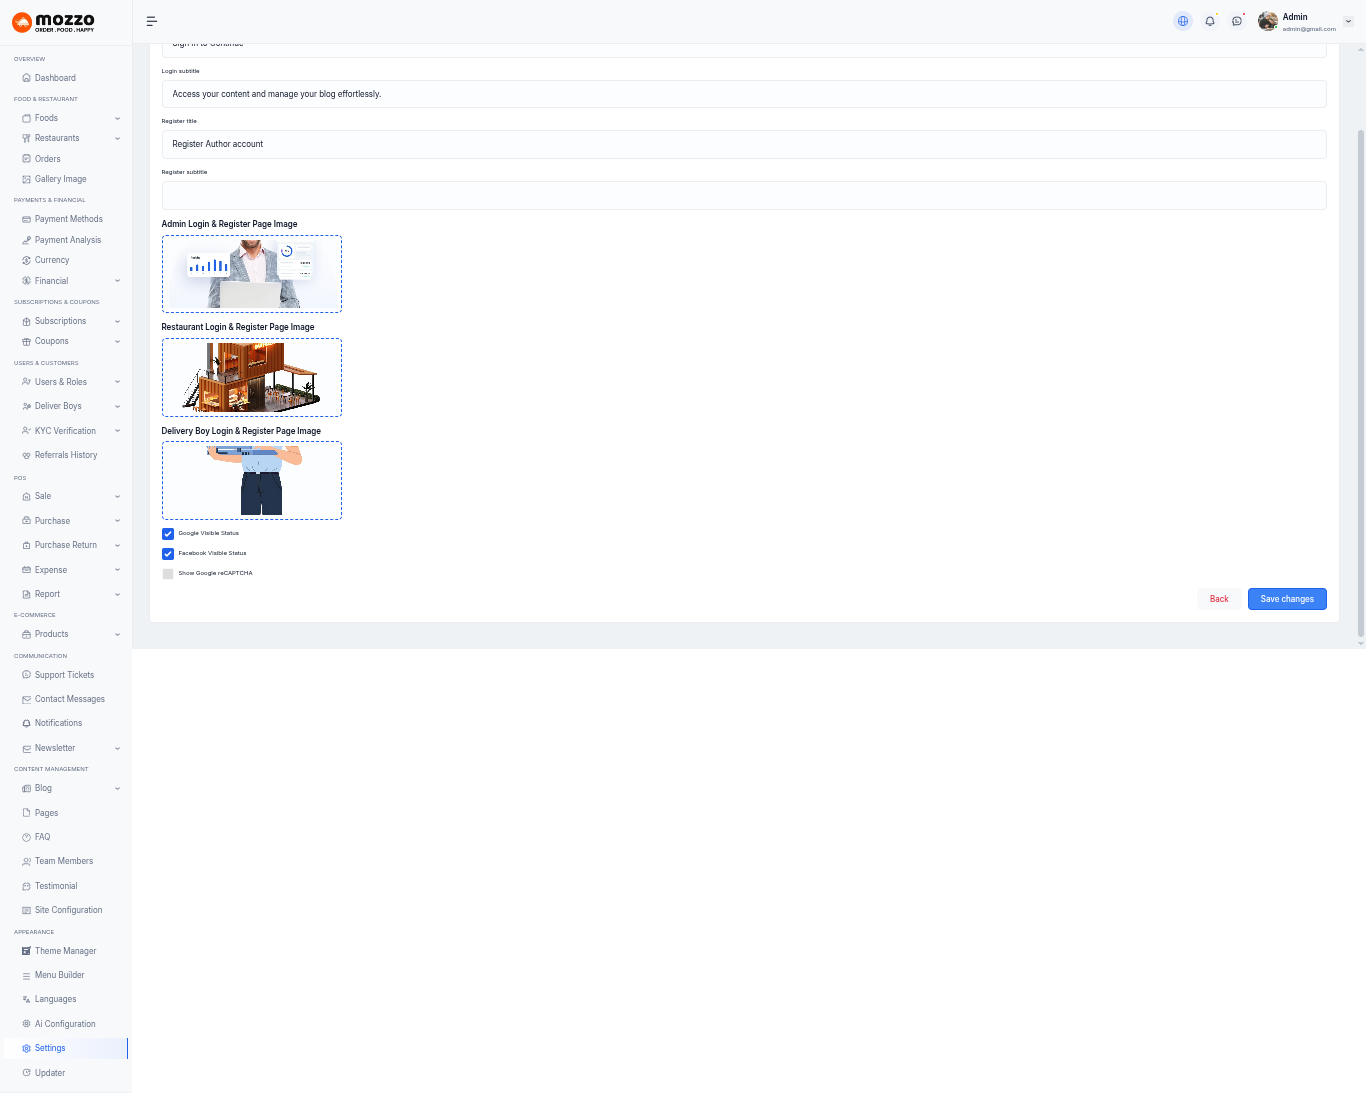
Task: Open the notifications bell icon
Action: pos(1210,21)
